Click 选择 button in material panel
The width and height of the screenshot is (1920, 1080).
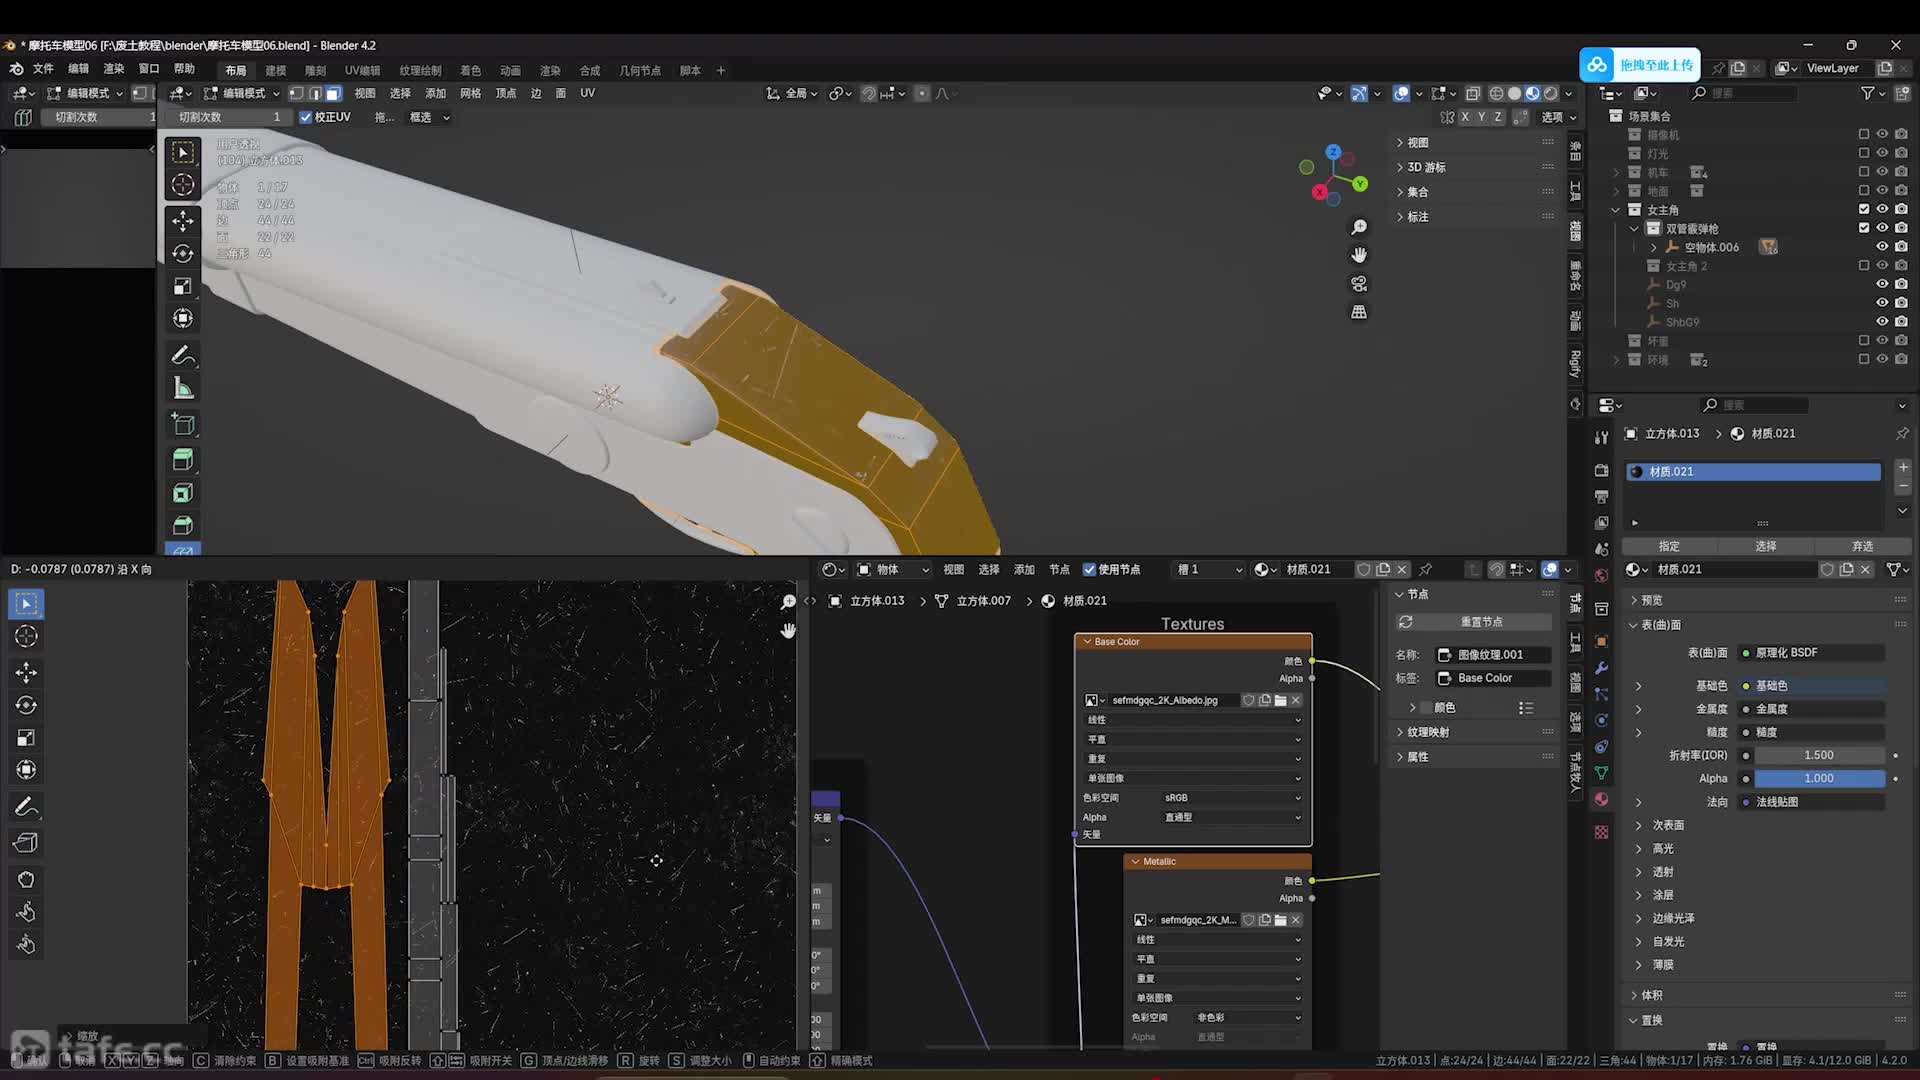1766,546
